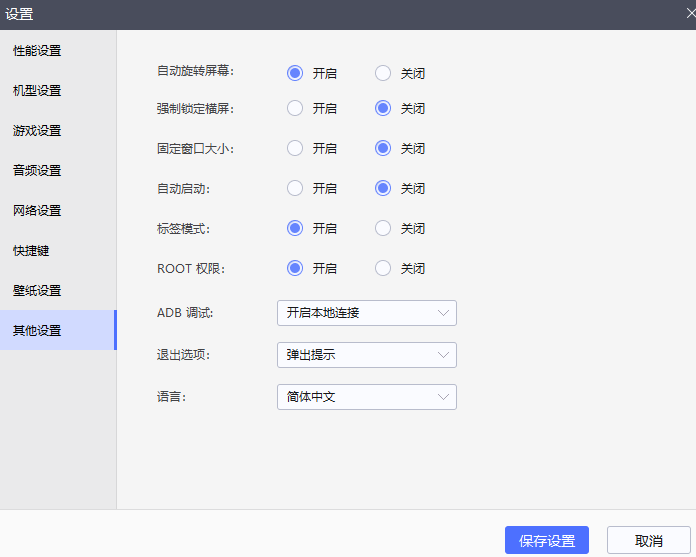Turn off ROOT 权限 with 关闭
This screenshot has width=696, height=557.
pos(383,268)
